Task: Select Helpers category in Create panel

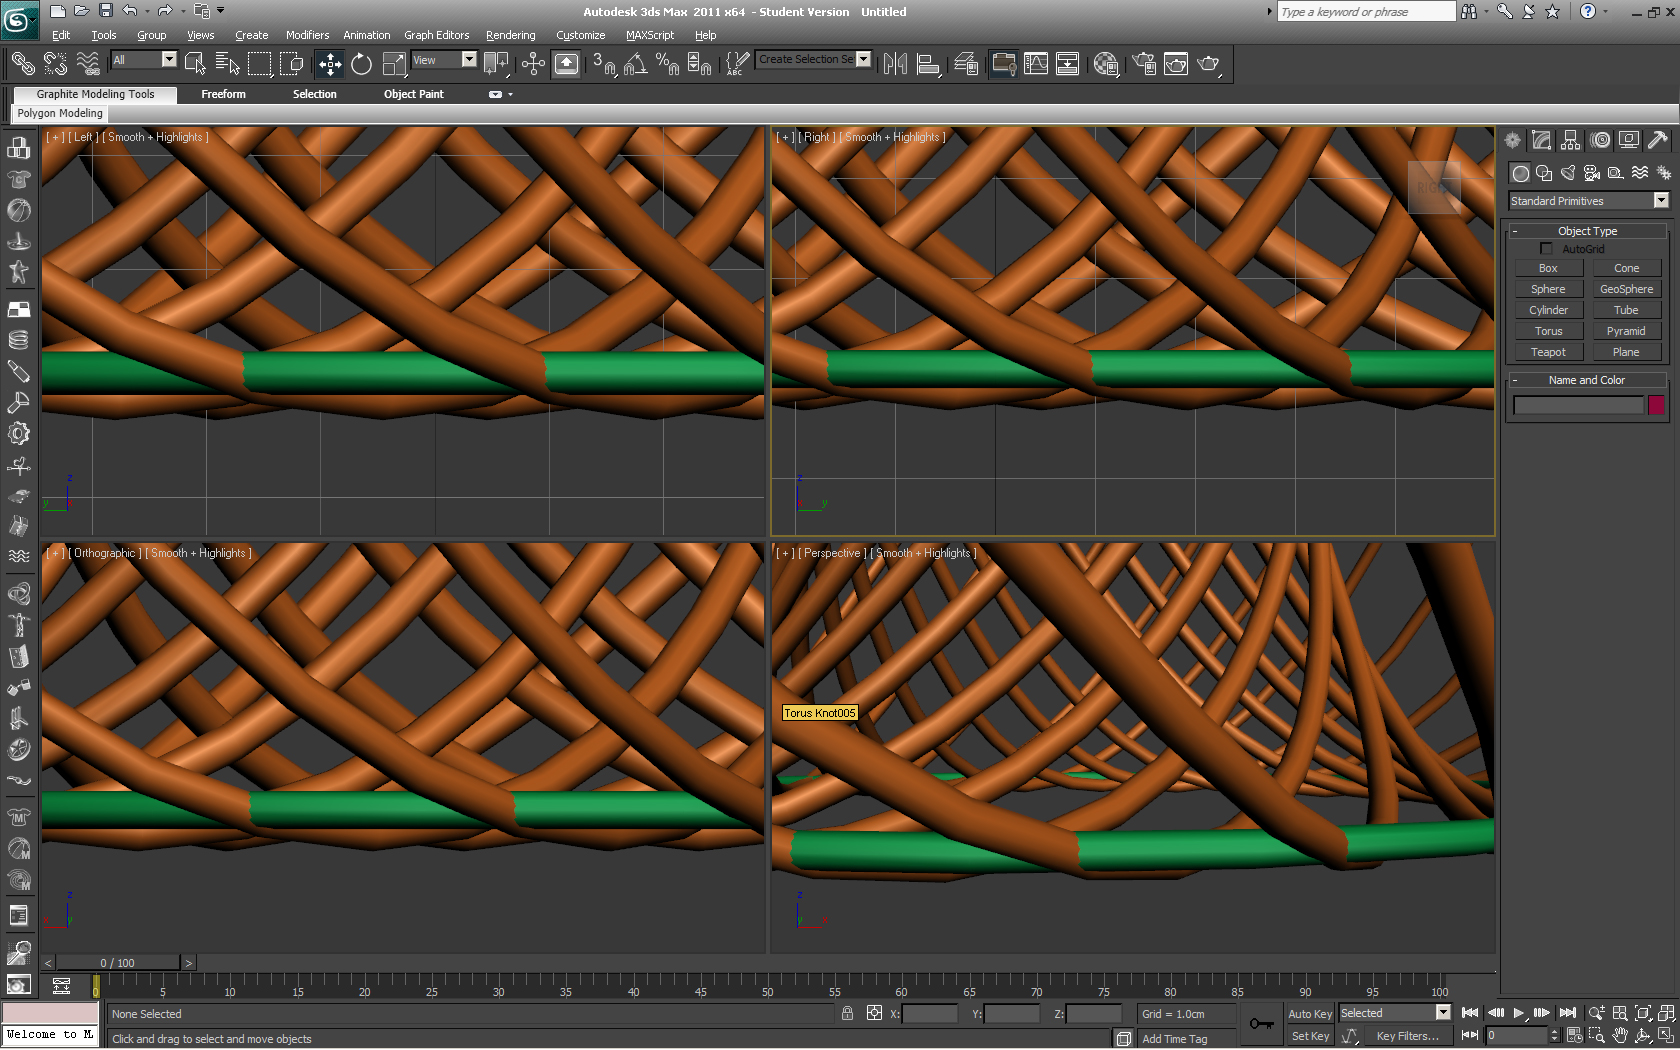Action: (1616, 173)
